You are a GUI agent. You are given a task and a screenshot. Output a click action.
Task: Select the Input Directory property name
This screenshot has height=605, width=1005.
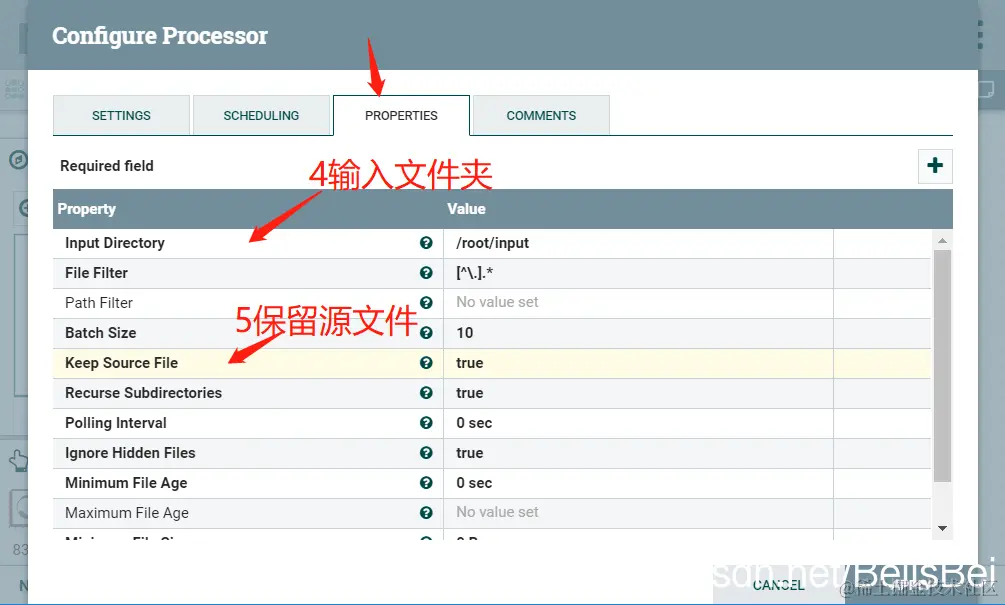tap(115, 243)
